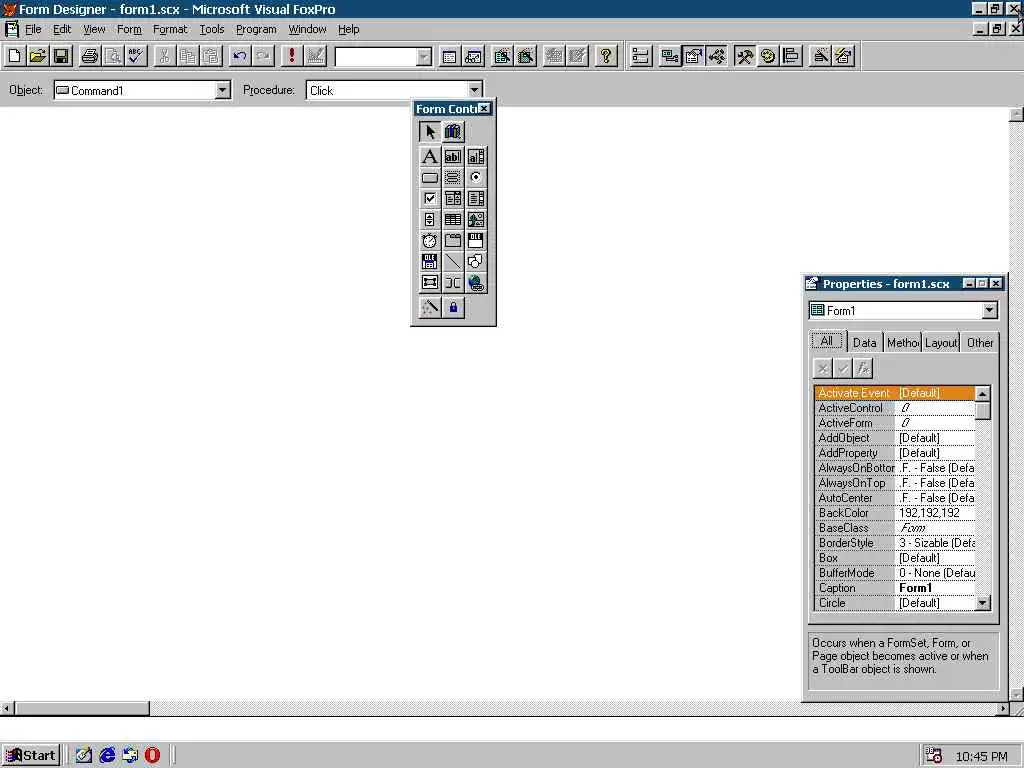Screen dimensions: 1024x768
Task: Select the Text Box control tool
Action: (x=453, y=157)
